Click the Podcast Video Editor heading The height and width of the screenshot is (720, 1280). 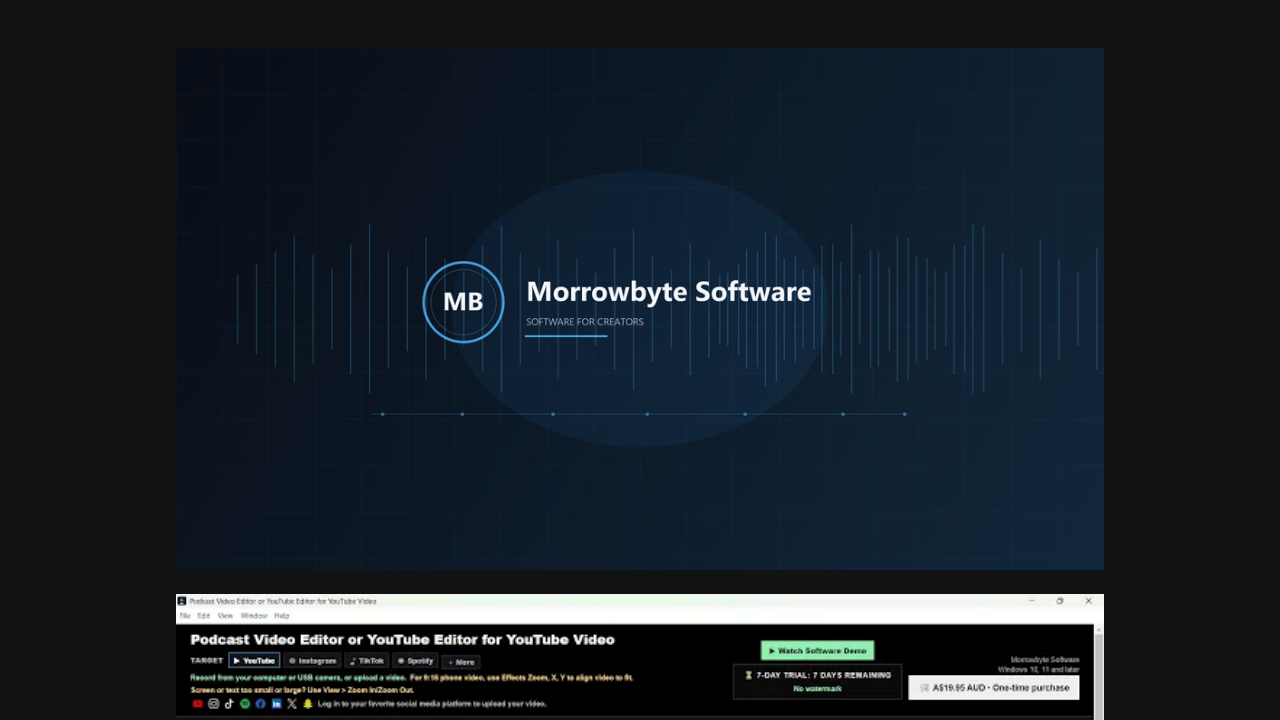pyautogui.click(x=402, y=639)
